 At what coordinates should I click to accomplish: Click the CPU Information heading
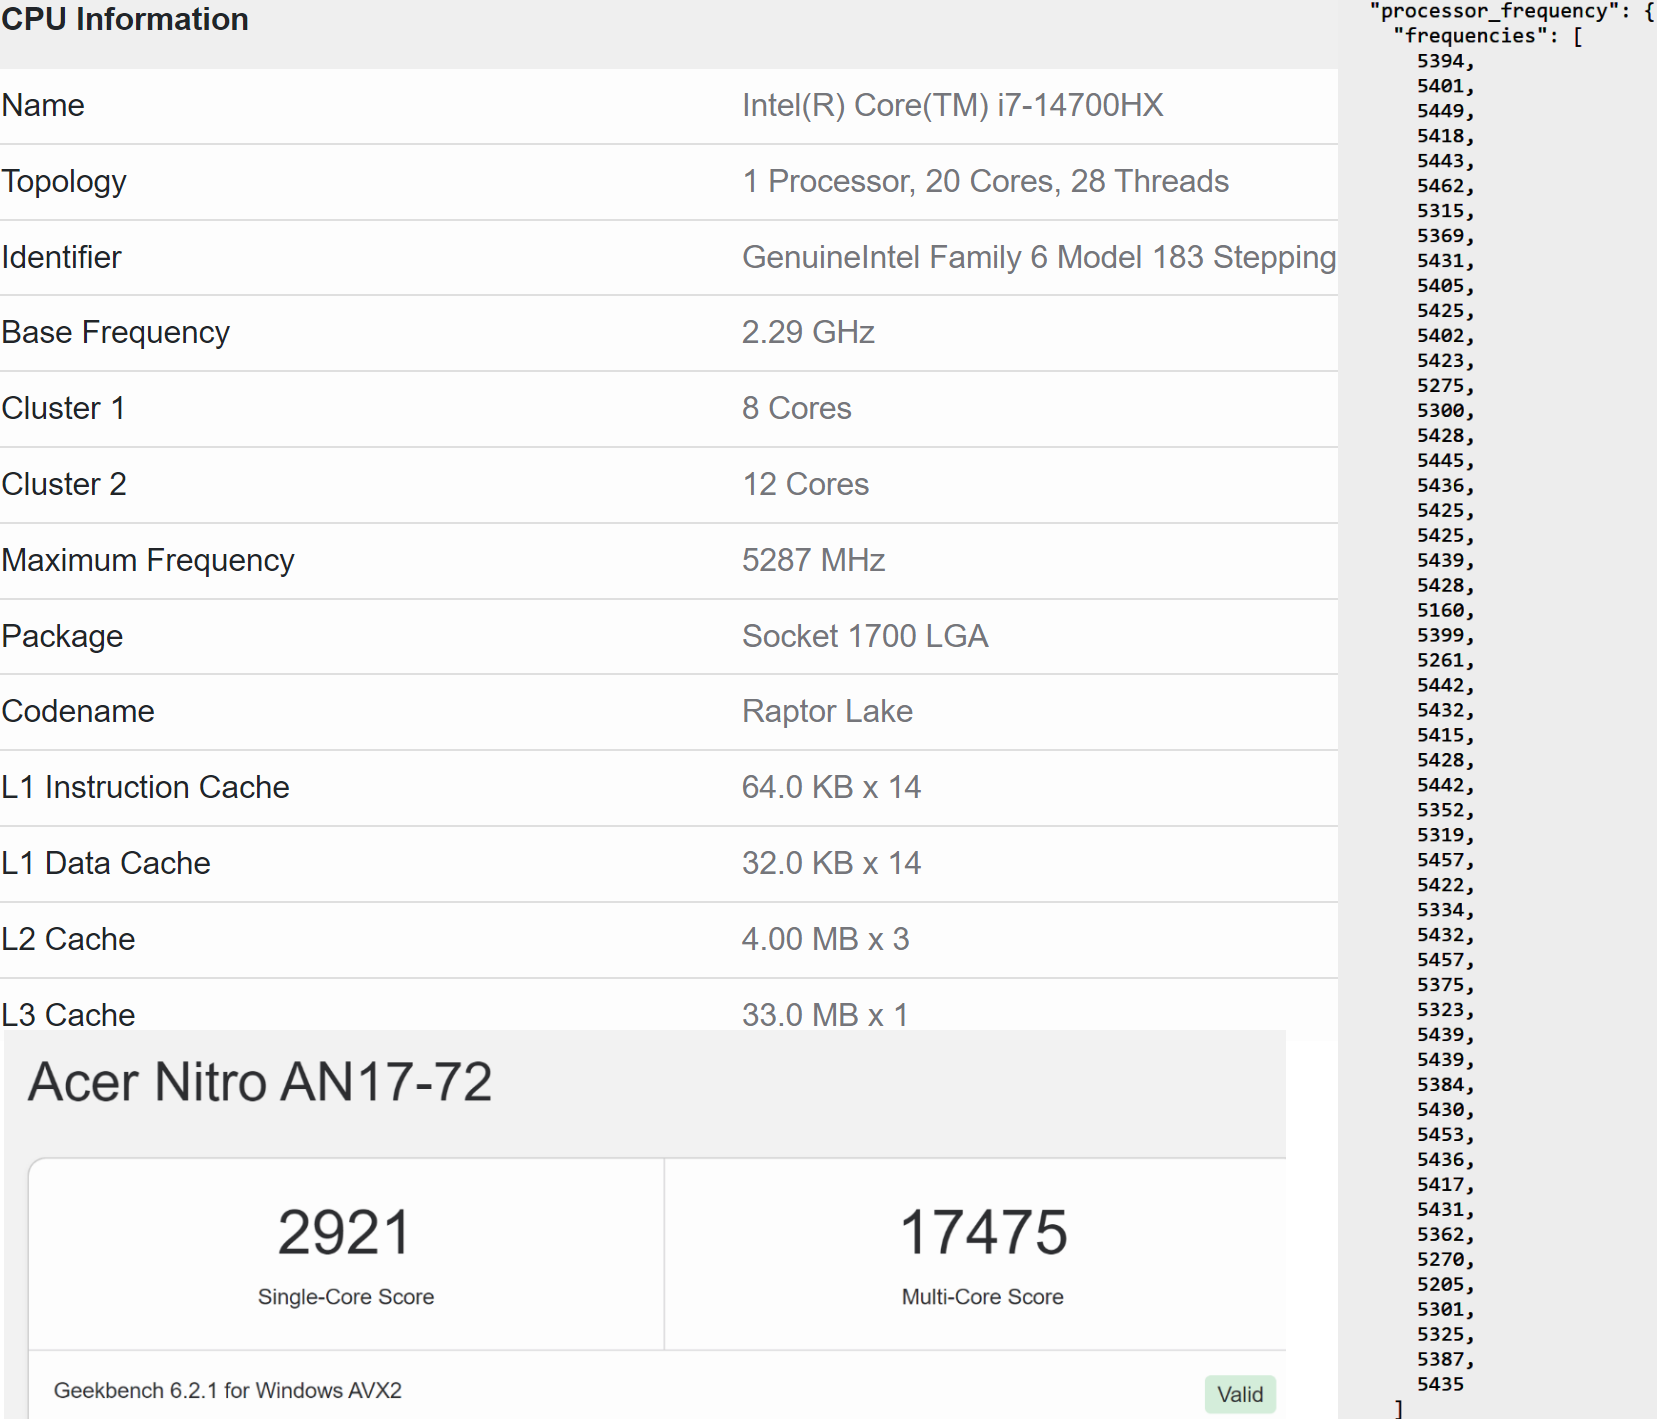coord(124,19)
